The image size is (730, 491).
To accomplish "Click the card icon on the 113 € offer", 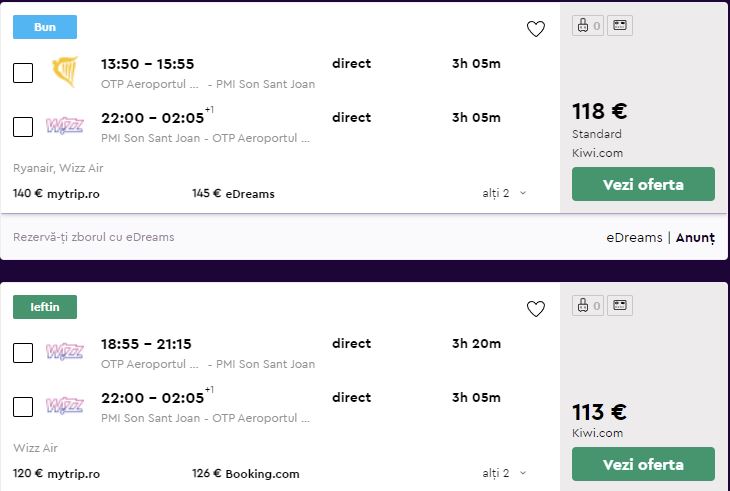I will tap(620, 306).
